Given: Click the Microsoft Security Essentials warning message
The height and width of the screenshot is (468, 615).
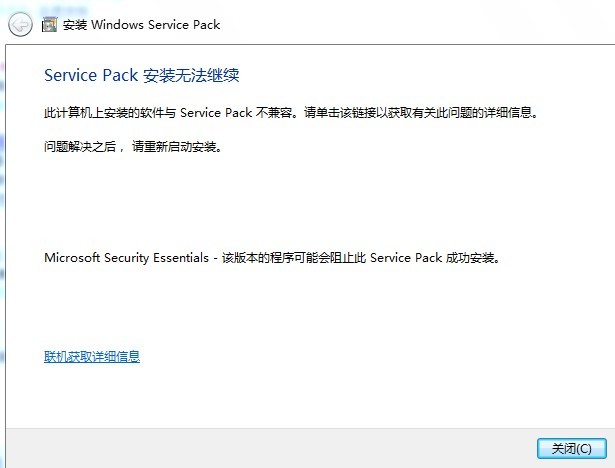Looking at the screenshot, I should 272,258.
